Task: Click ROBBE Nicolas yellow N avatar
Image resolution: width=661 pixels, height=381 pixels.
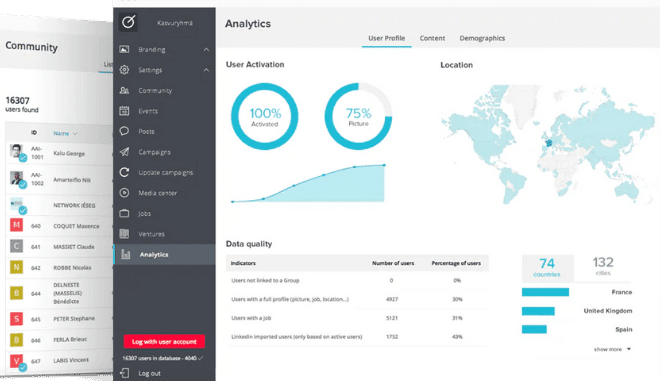Action: coord(16,267)
